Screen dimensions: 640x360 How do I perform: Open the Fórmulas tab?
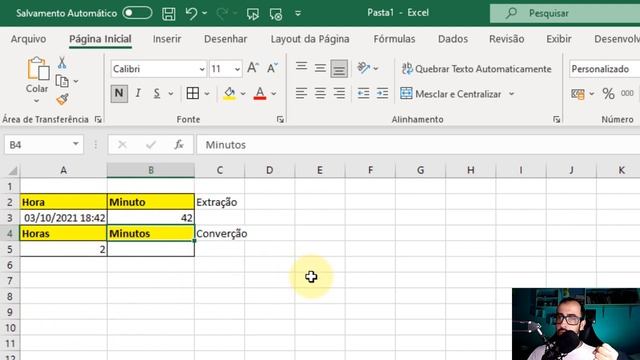[x=394, y=39]
